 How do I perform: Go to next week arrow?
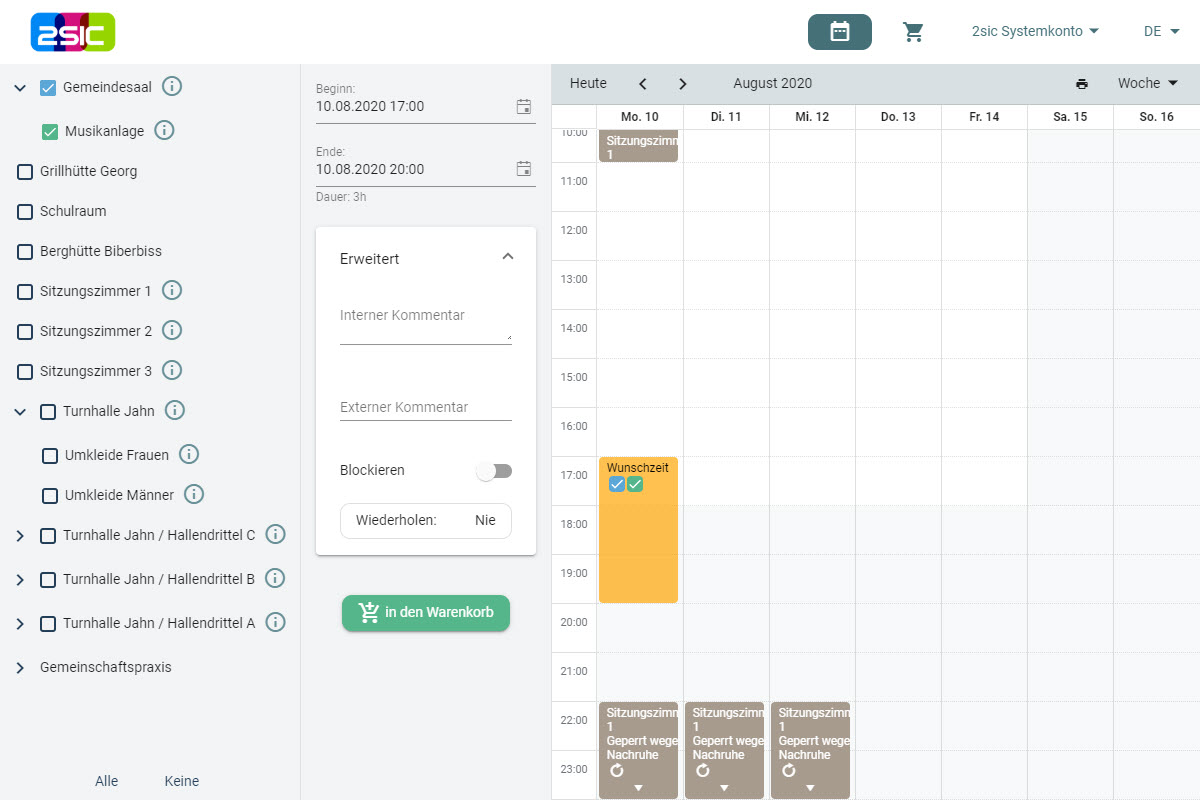tap(682, 84)
